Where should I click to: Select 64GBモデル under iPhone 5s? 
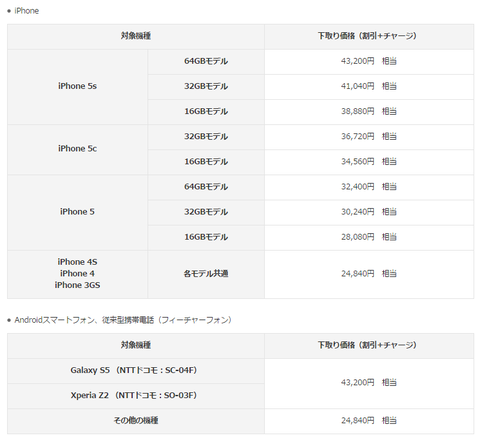point(206,62)
